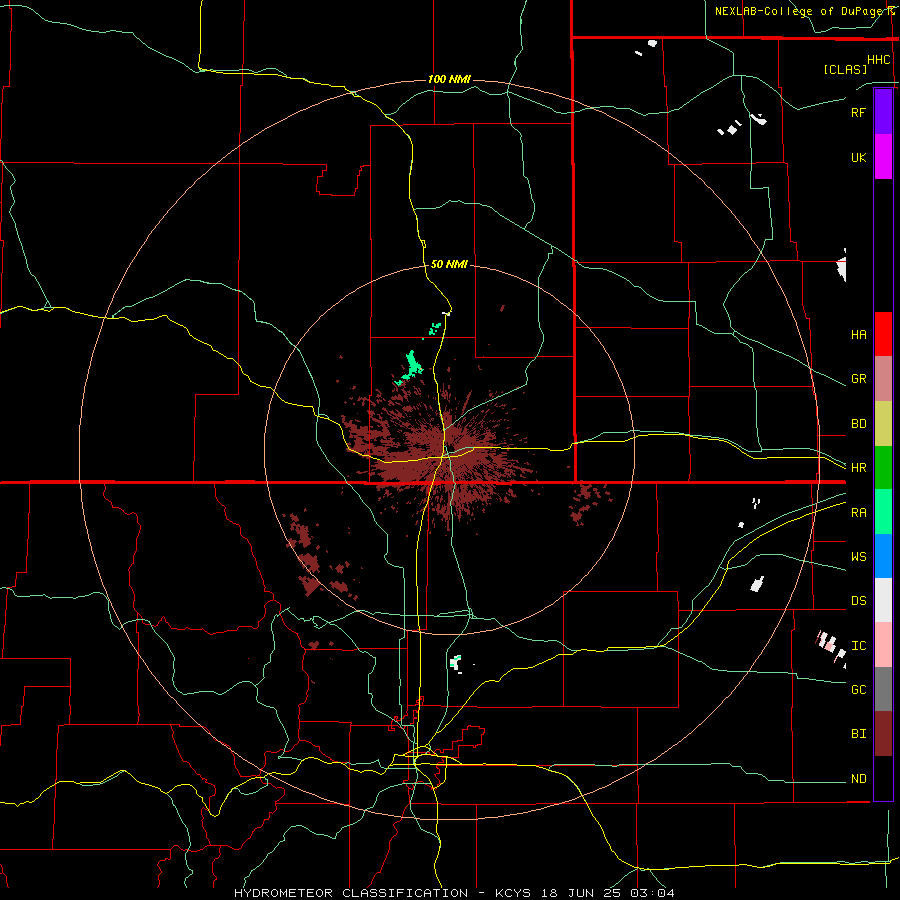Click the BI legend label

(x=858, y=734)
